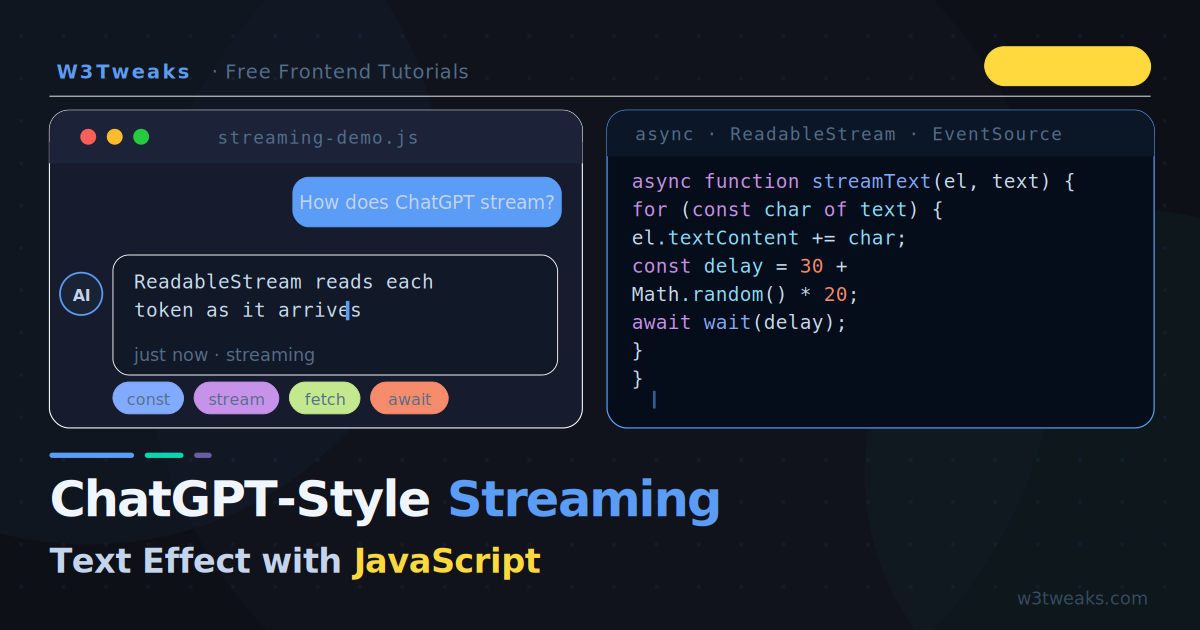
Task: Select the const tag chip
Action: (148, 398)
